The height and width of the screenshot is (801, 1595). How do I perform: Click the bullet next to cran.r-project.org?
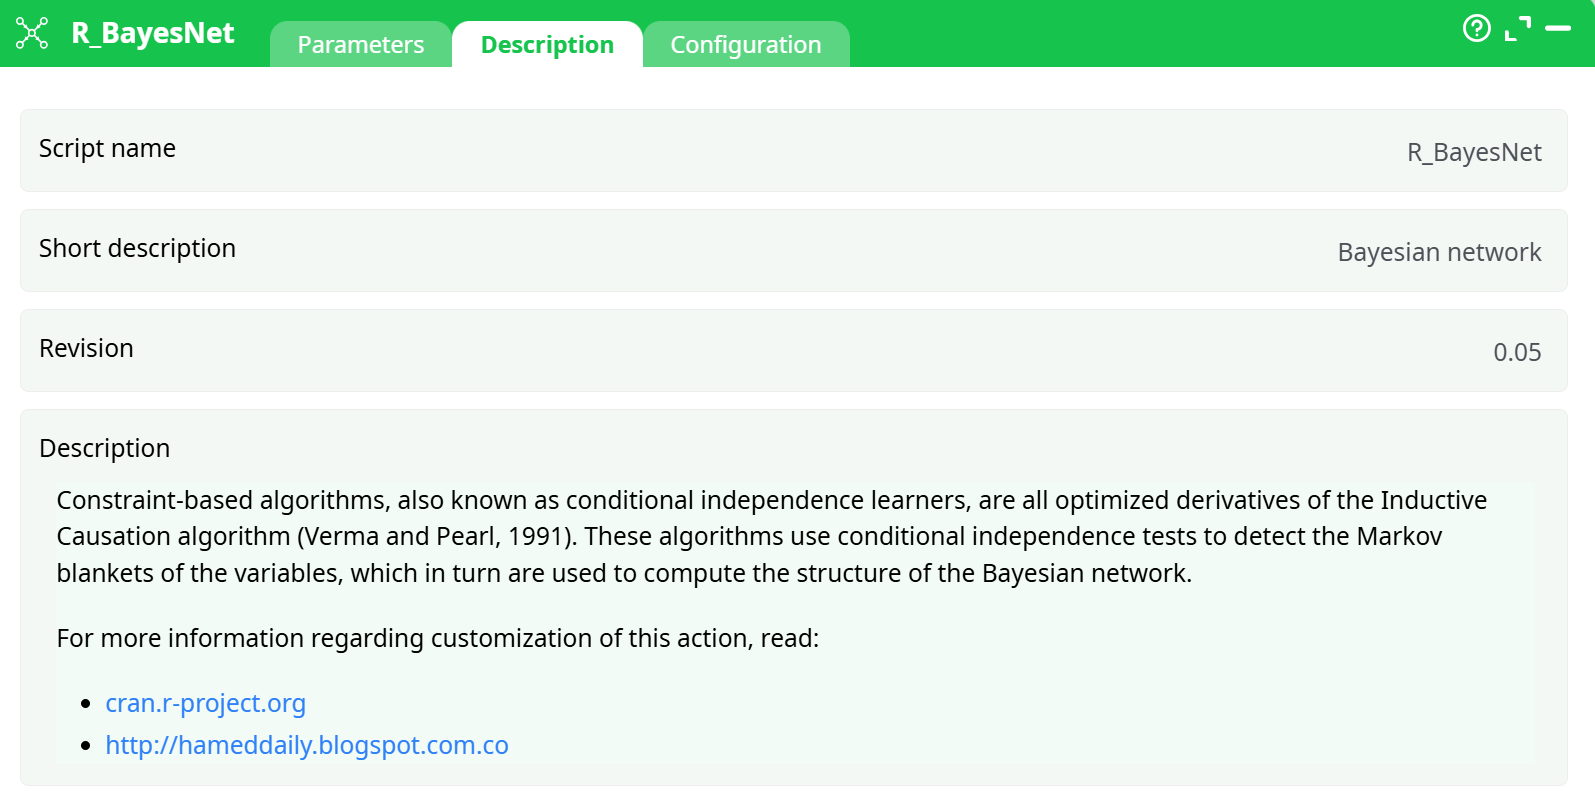(88, 703)
